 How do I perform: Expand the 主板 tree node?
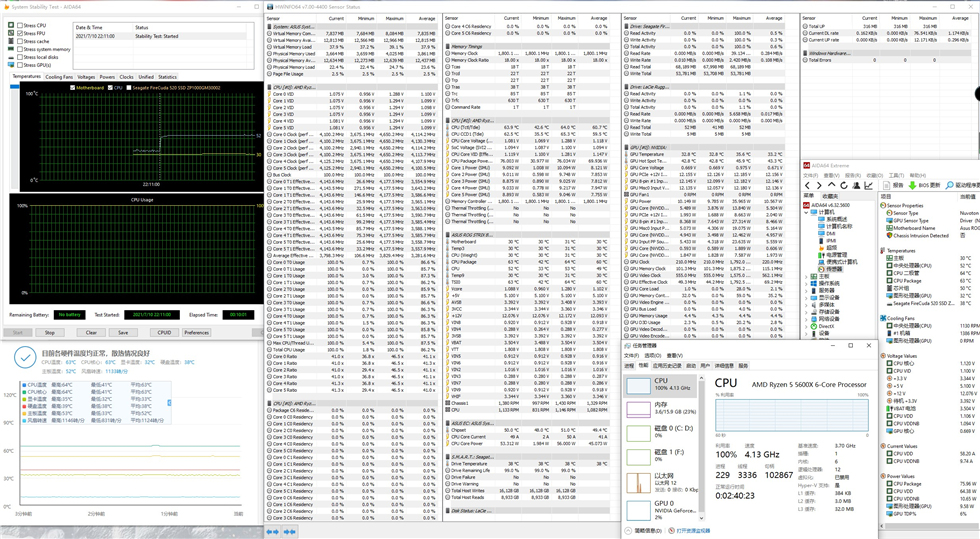tap(806, 276)
